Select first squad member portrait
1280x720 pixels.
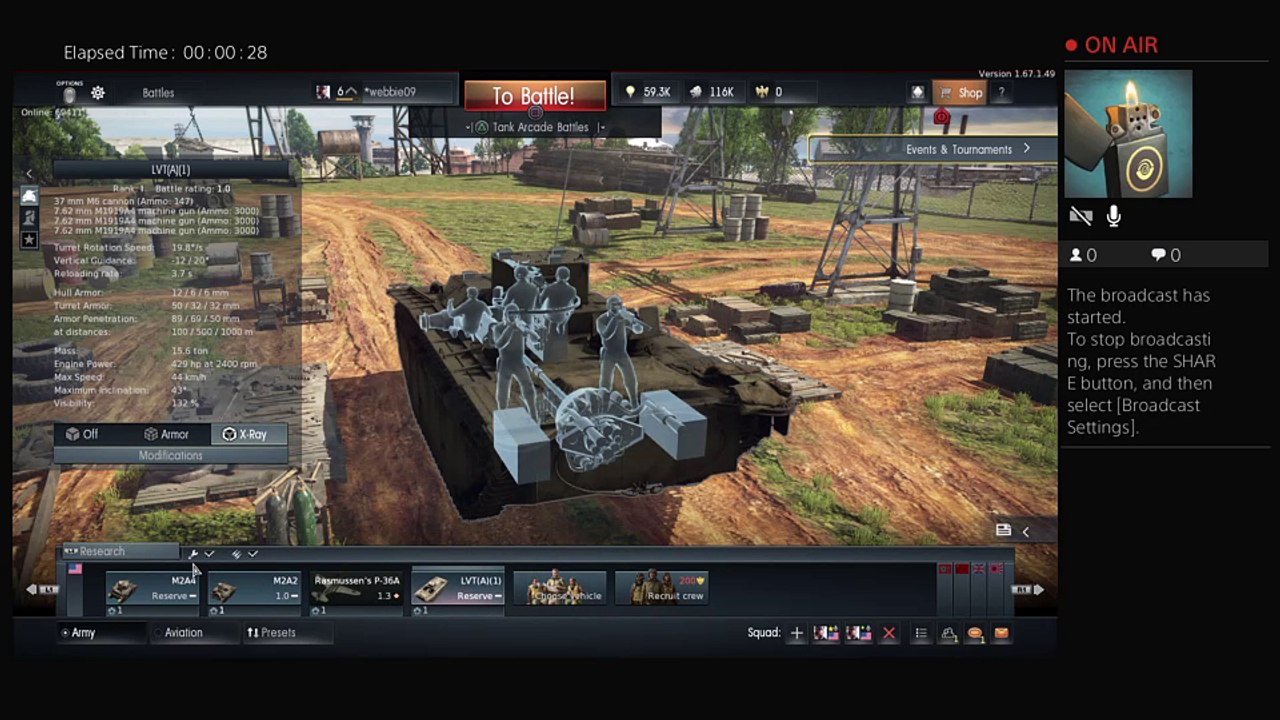[826, 633]
